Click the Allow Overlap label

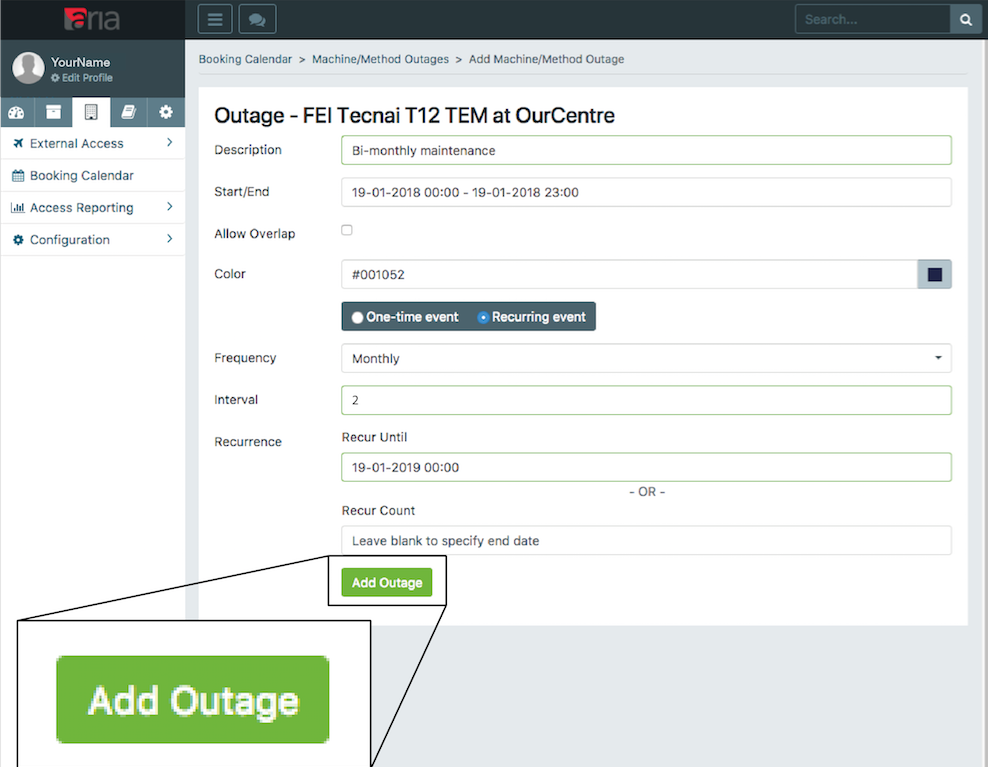pos(255,234)
